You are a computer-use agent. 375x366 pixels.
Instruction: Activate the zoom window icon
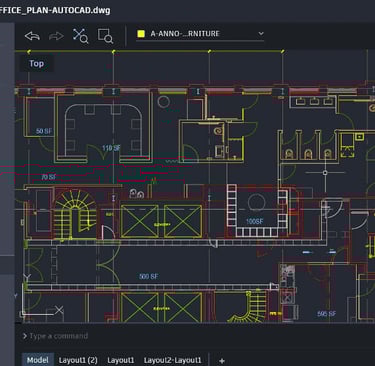(105, 36)
